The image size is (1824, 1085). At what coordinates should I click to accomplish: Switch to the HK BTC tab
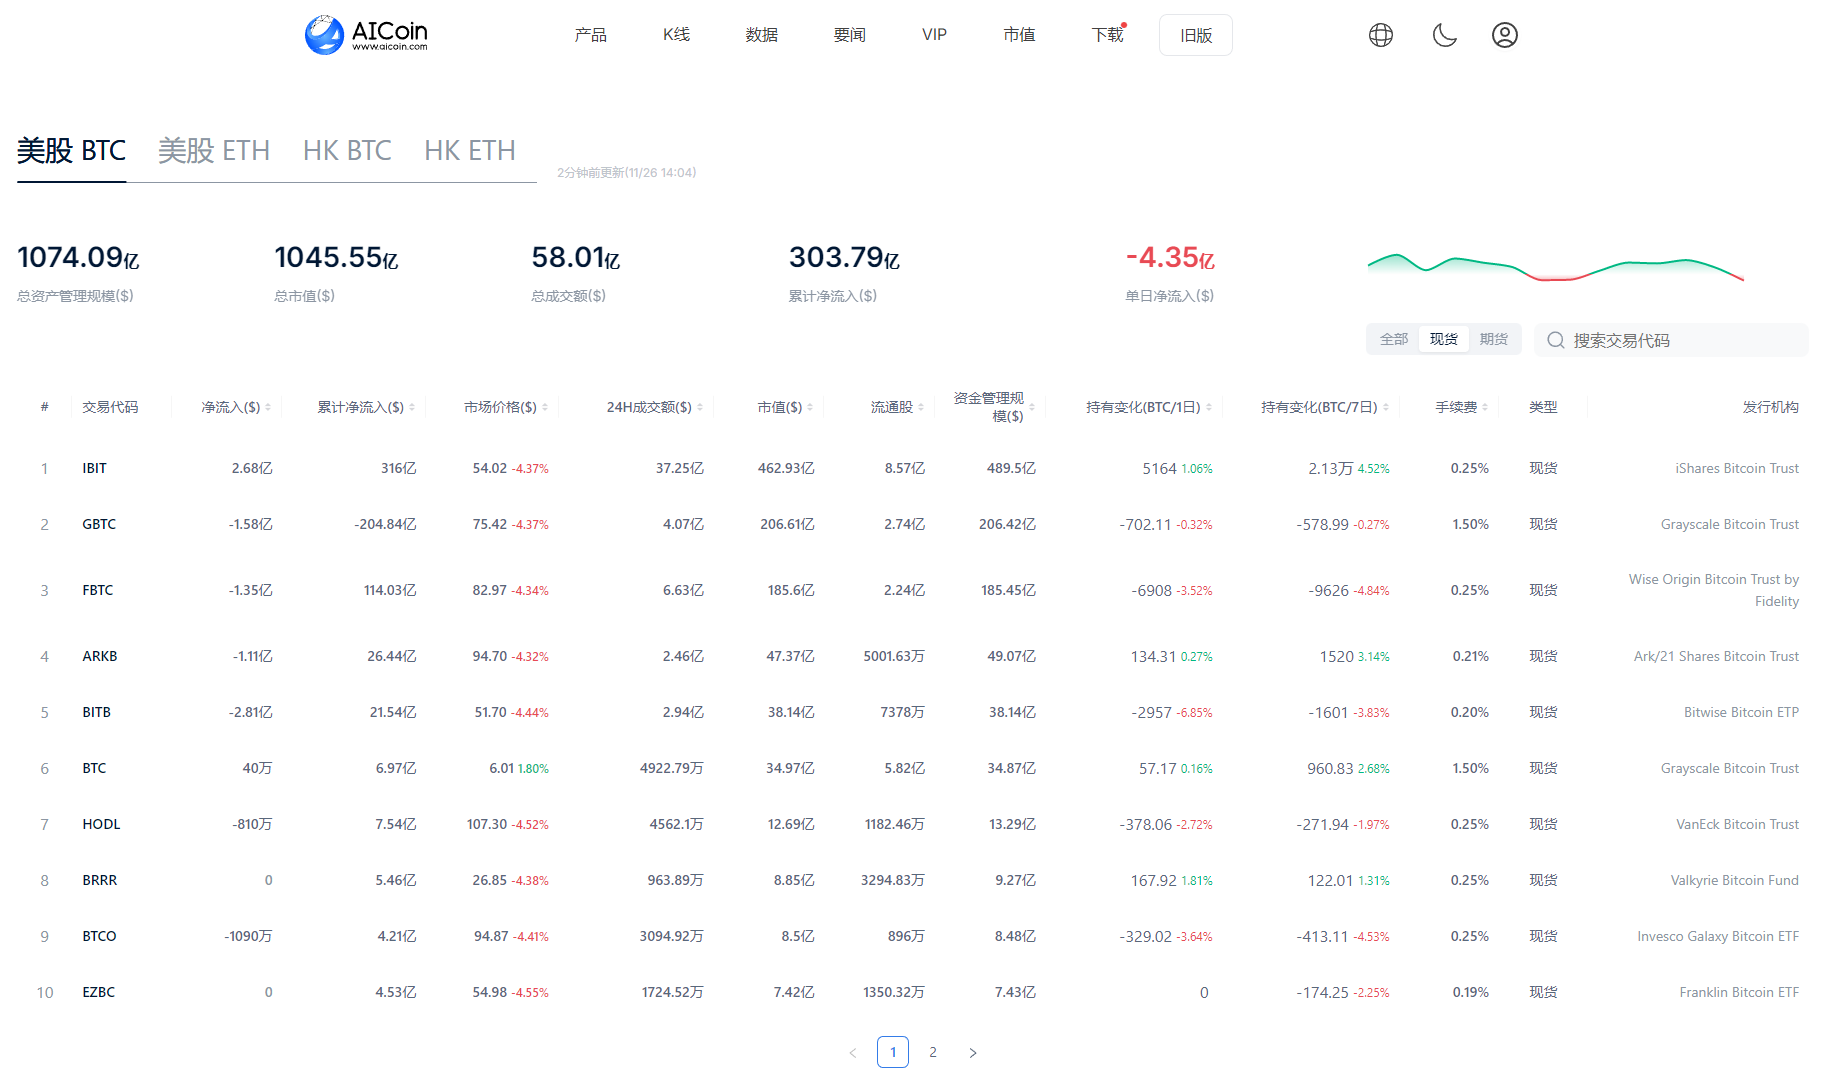(347, 151)
